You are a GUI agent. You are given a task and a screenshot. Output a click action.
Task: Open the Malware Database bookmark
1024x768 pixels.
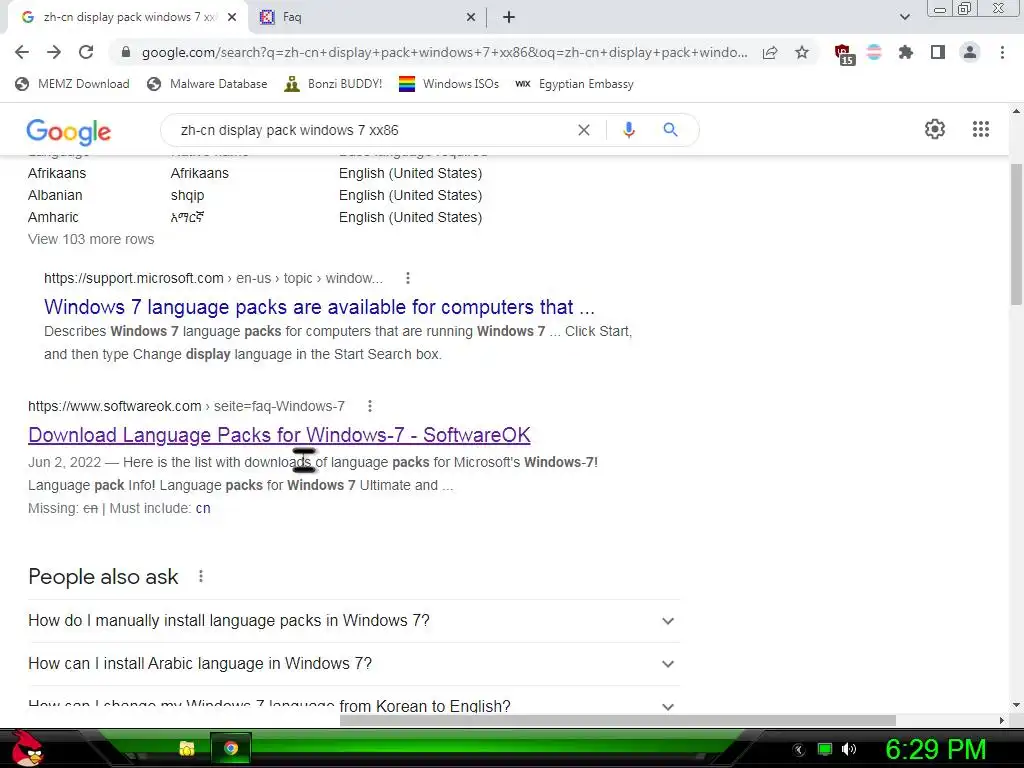point(207,84)
